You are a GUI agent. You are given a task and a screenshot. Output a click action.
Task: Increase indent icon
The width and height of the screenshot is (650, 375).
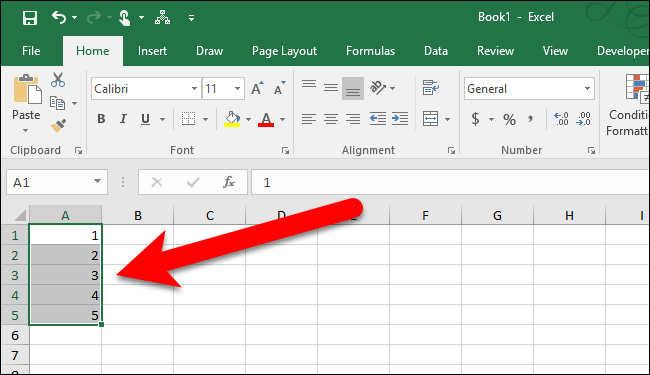click(400, 119)
